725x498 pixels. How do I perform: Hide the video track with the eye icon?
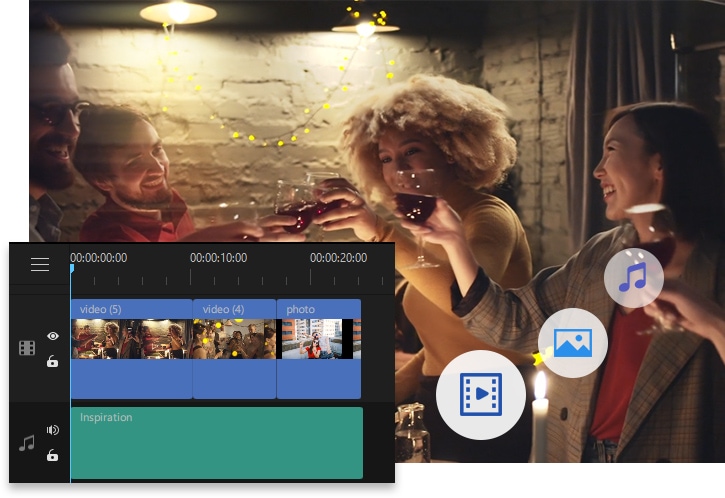53,336
